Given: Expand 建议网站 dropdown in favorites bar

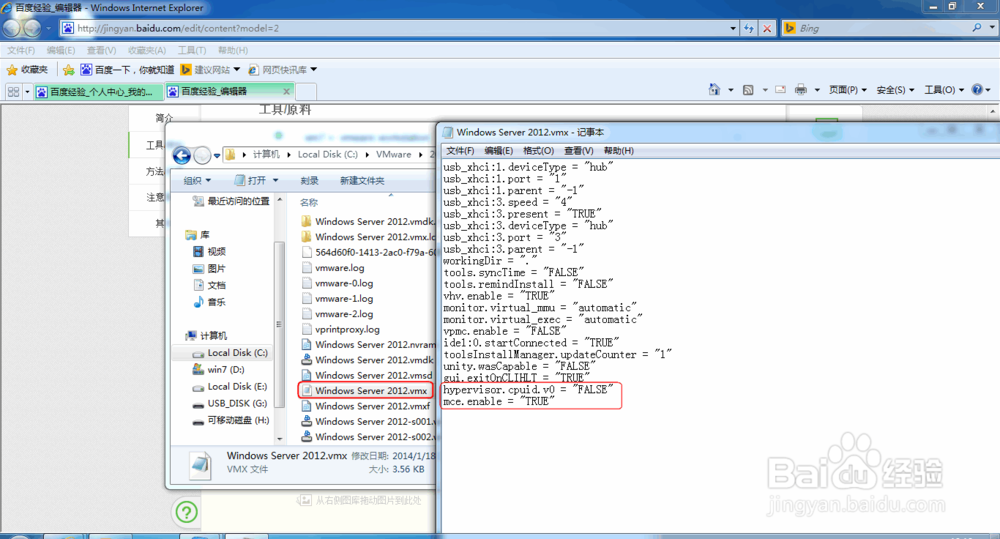Looking at the screenshot, I should (x=237, y=70).
